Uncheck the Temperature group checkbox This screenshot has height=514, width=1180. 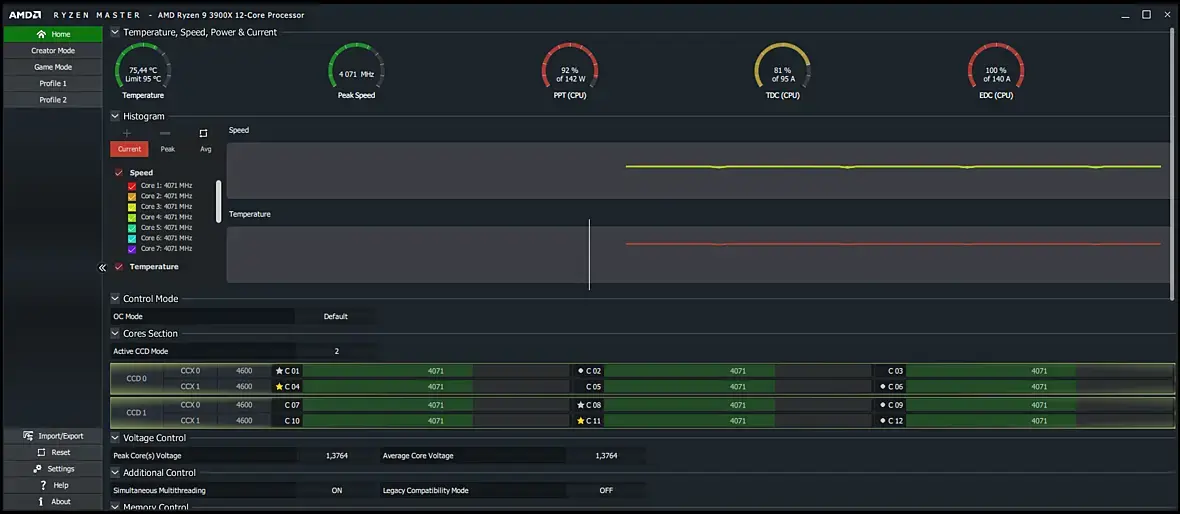point(118,266)
